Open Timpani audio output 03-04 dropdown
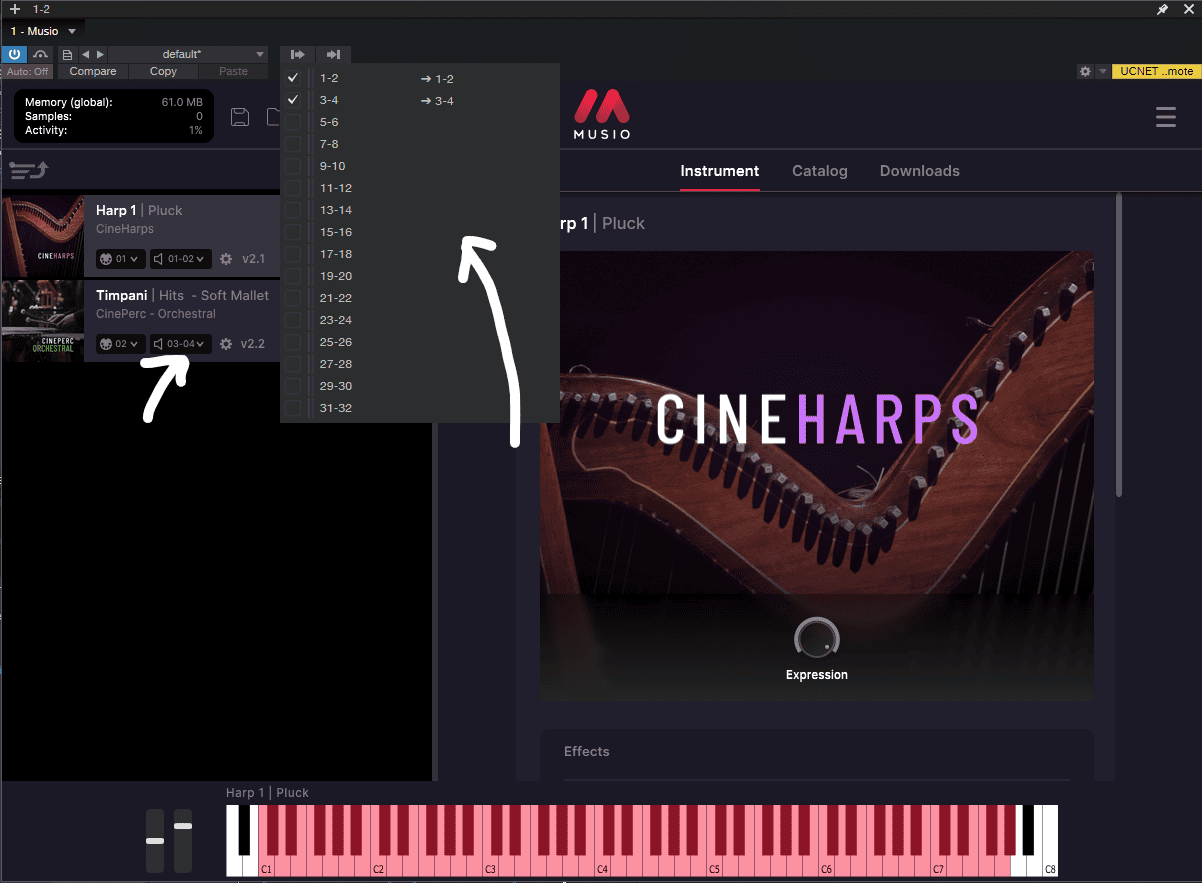This screenshot has width=1202, height=883. 180,344
